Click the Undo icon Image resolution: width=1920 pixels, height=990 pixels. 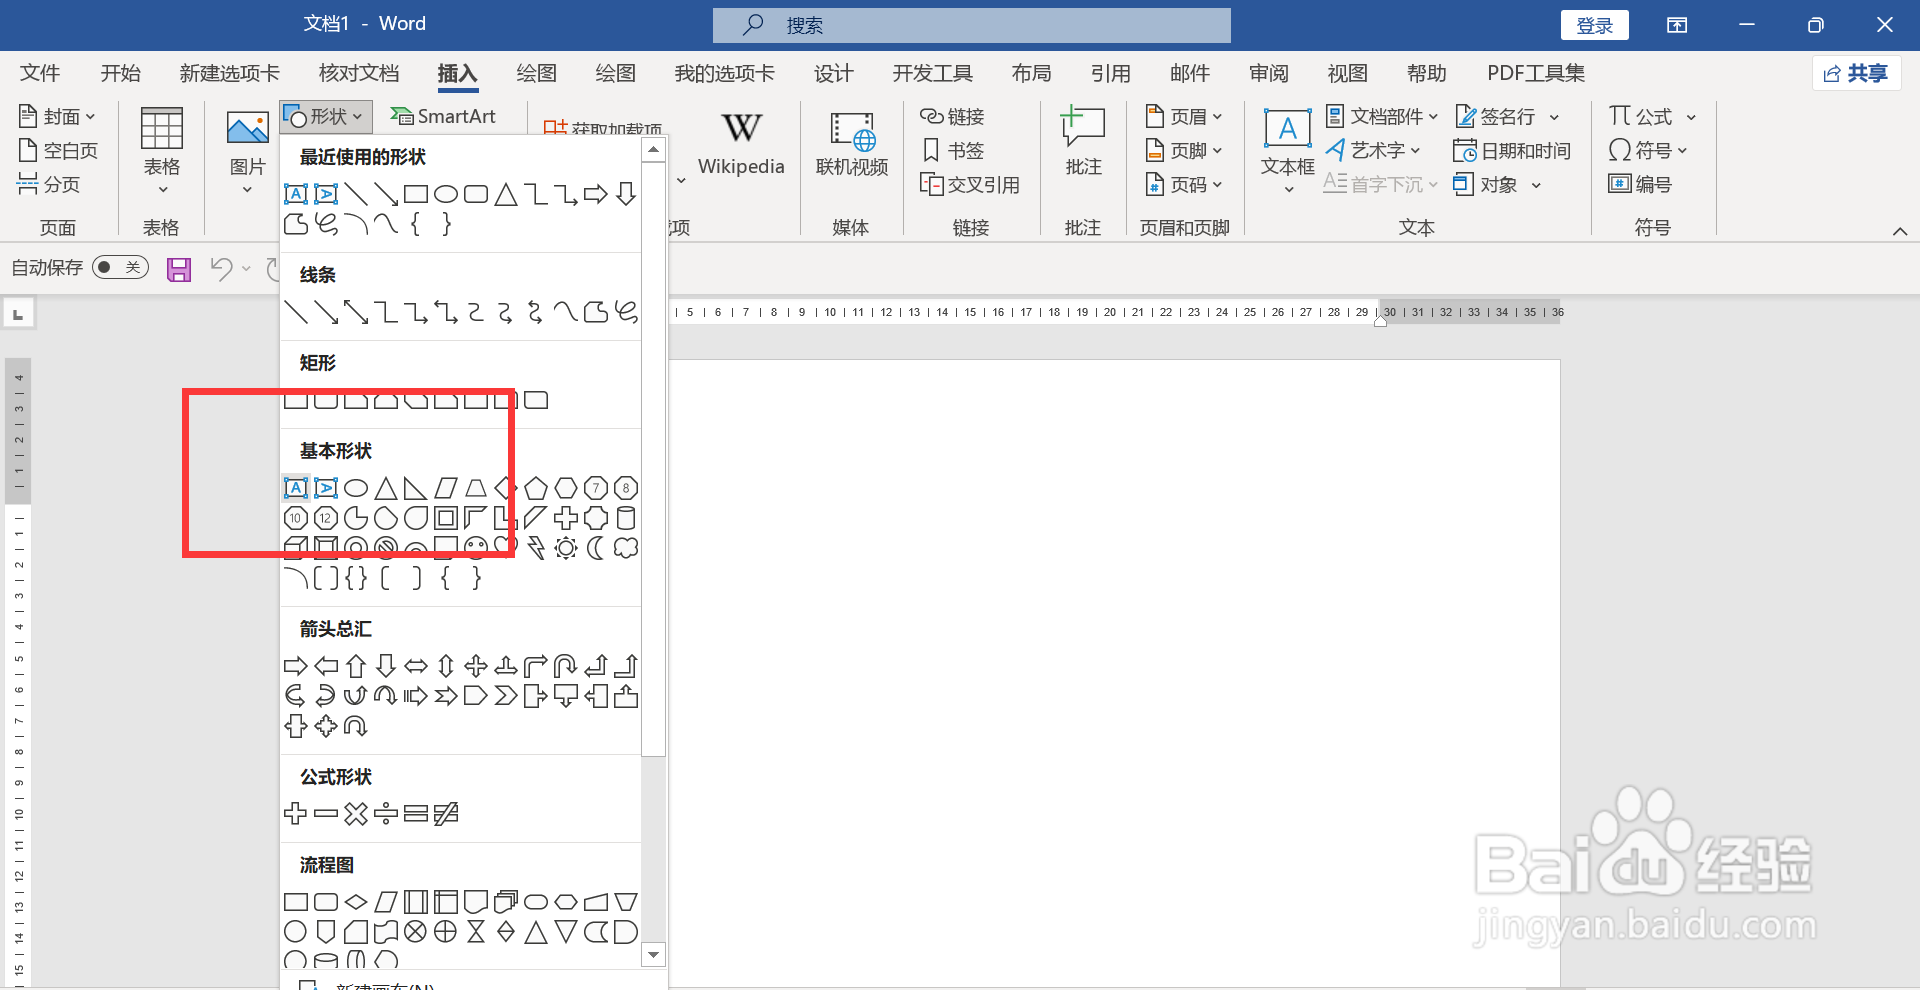[x=221, y=269]
